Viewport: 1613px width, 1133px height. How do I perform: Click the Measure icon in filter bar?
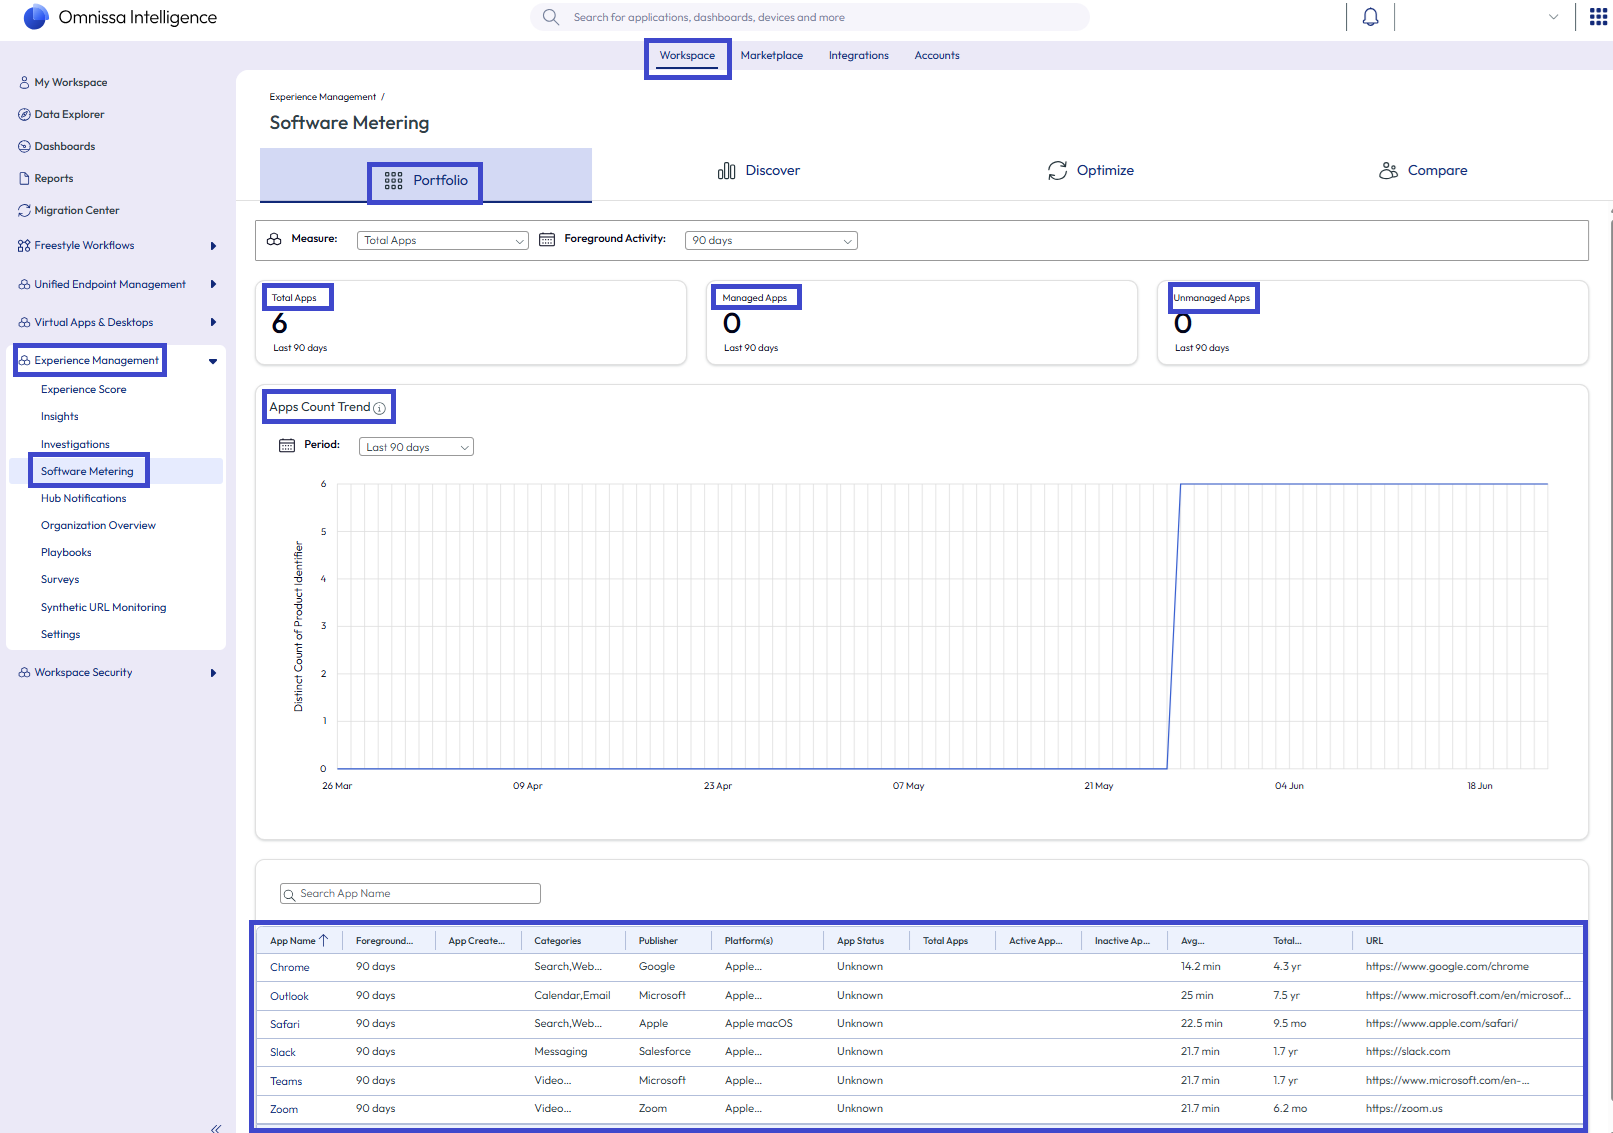274,239
